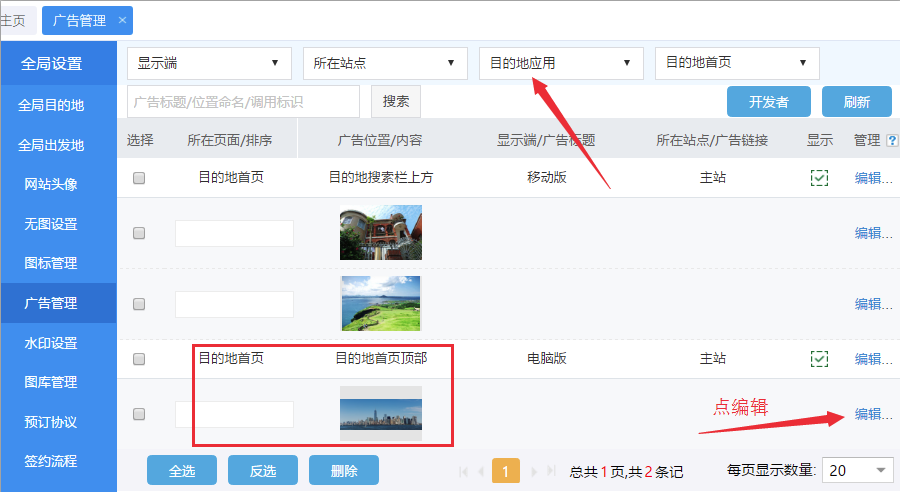
Task: Jump to the last page using pagination icon
Action: pyautogui.click(x=551, y=471)
